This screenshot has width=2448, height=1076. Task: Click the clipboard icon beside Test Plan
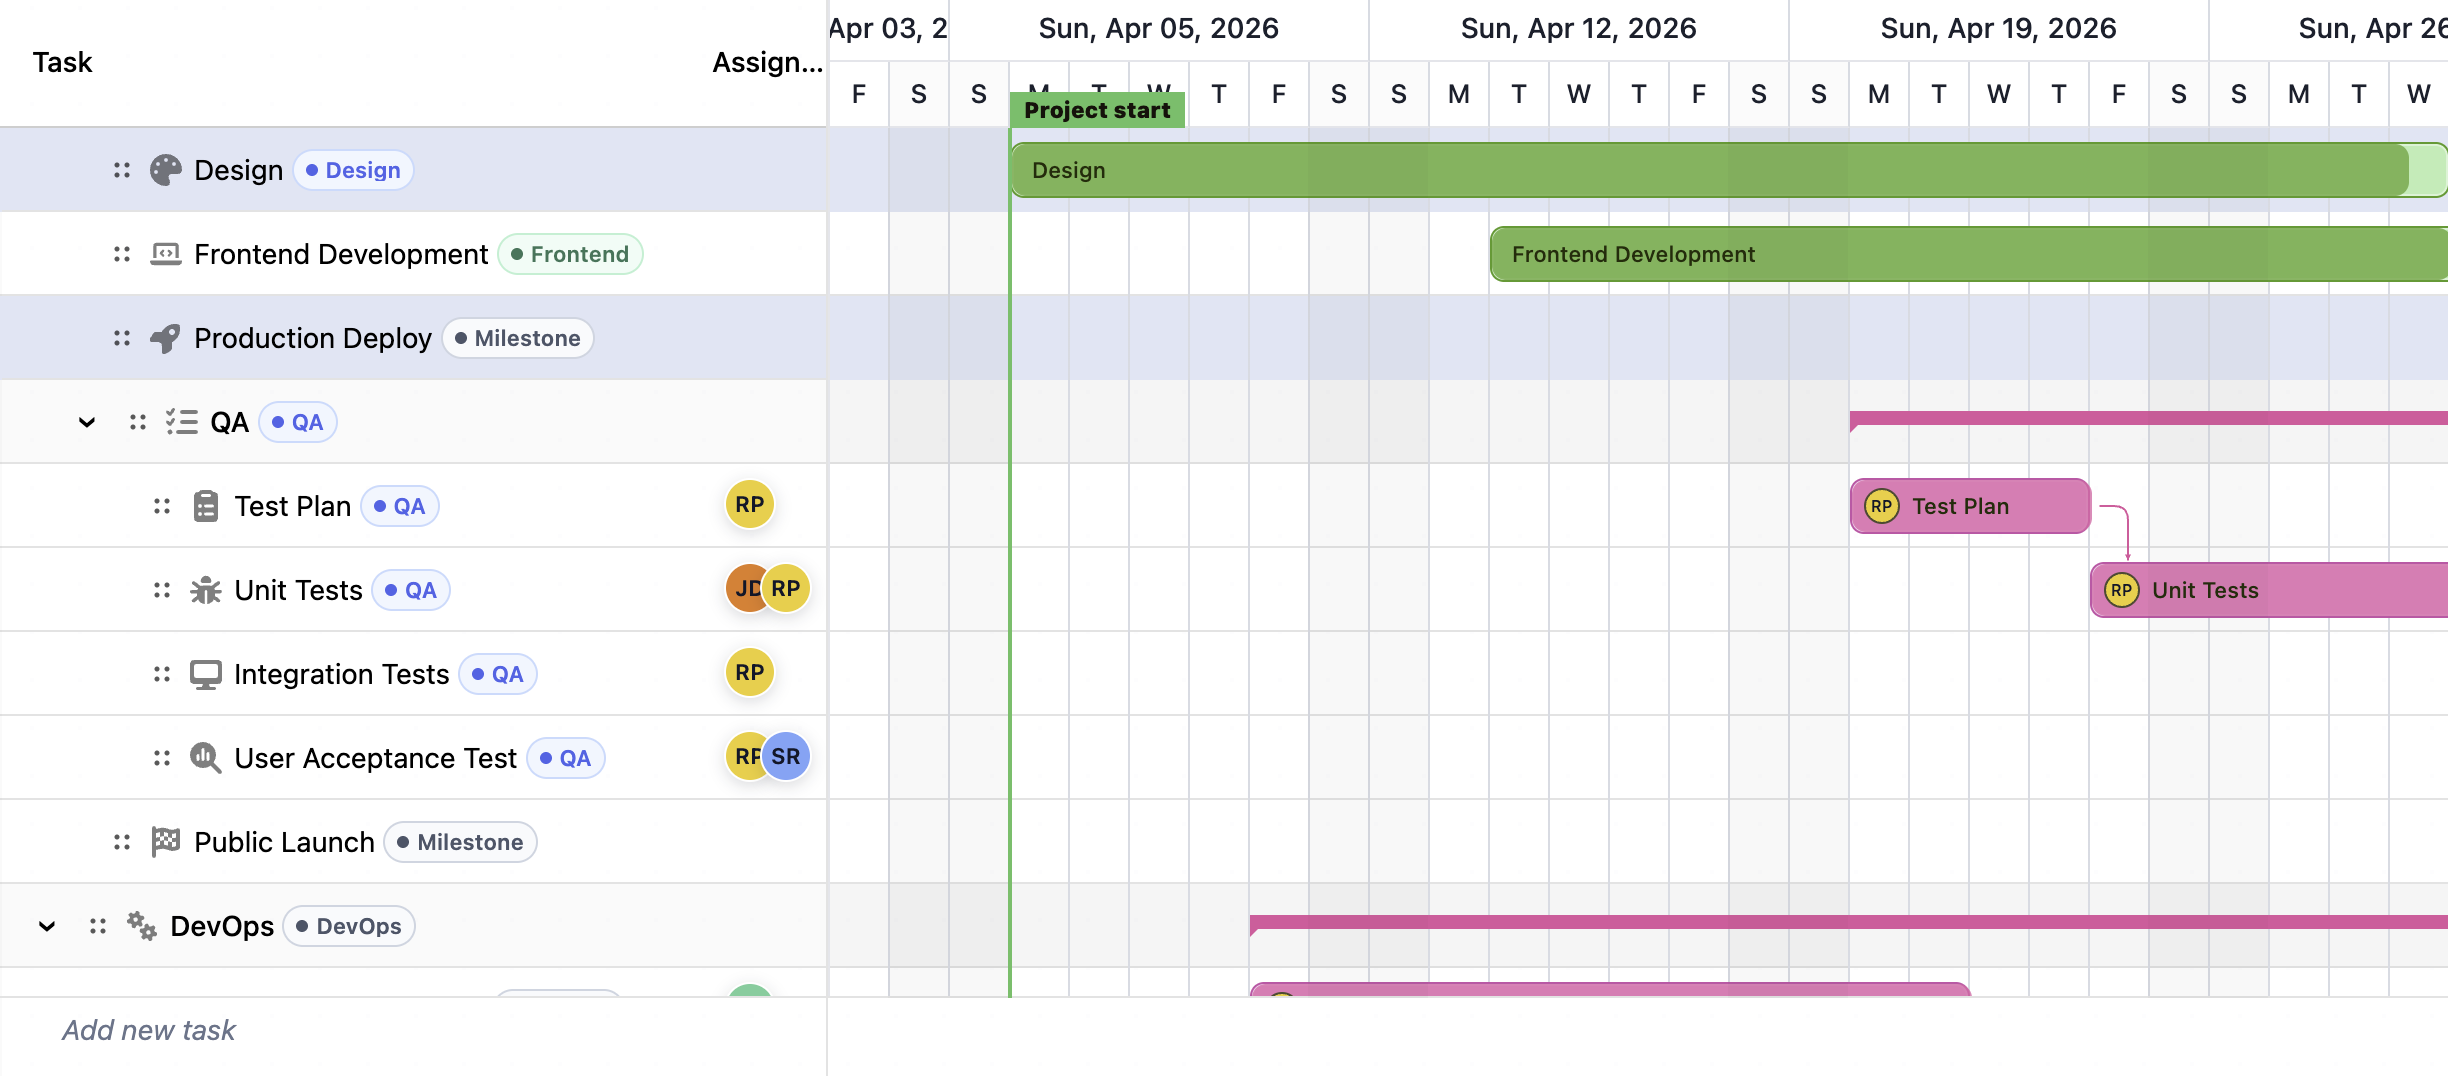(206, 506)
